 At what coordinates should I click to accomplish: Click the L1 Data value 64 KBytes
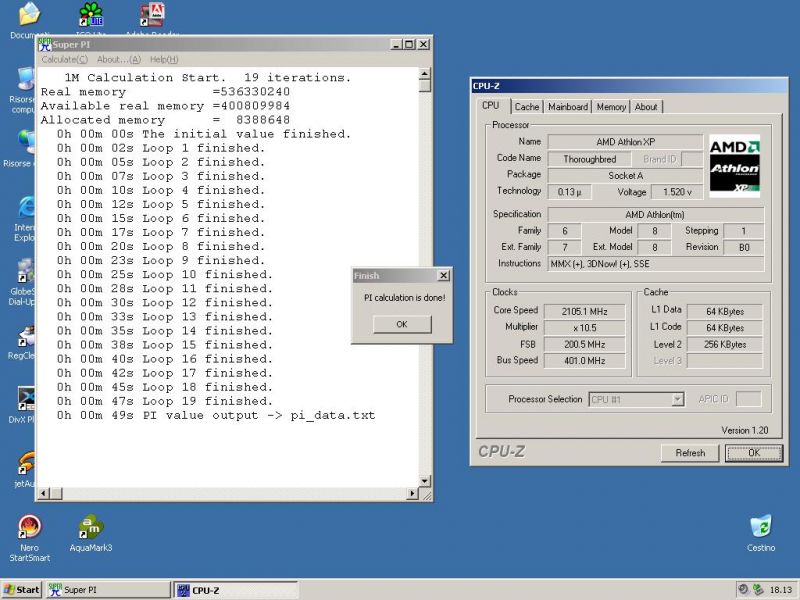pos(725,311)
